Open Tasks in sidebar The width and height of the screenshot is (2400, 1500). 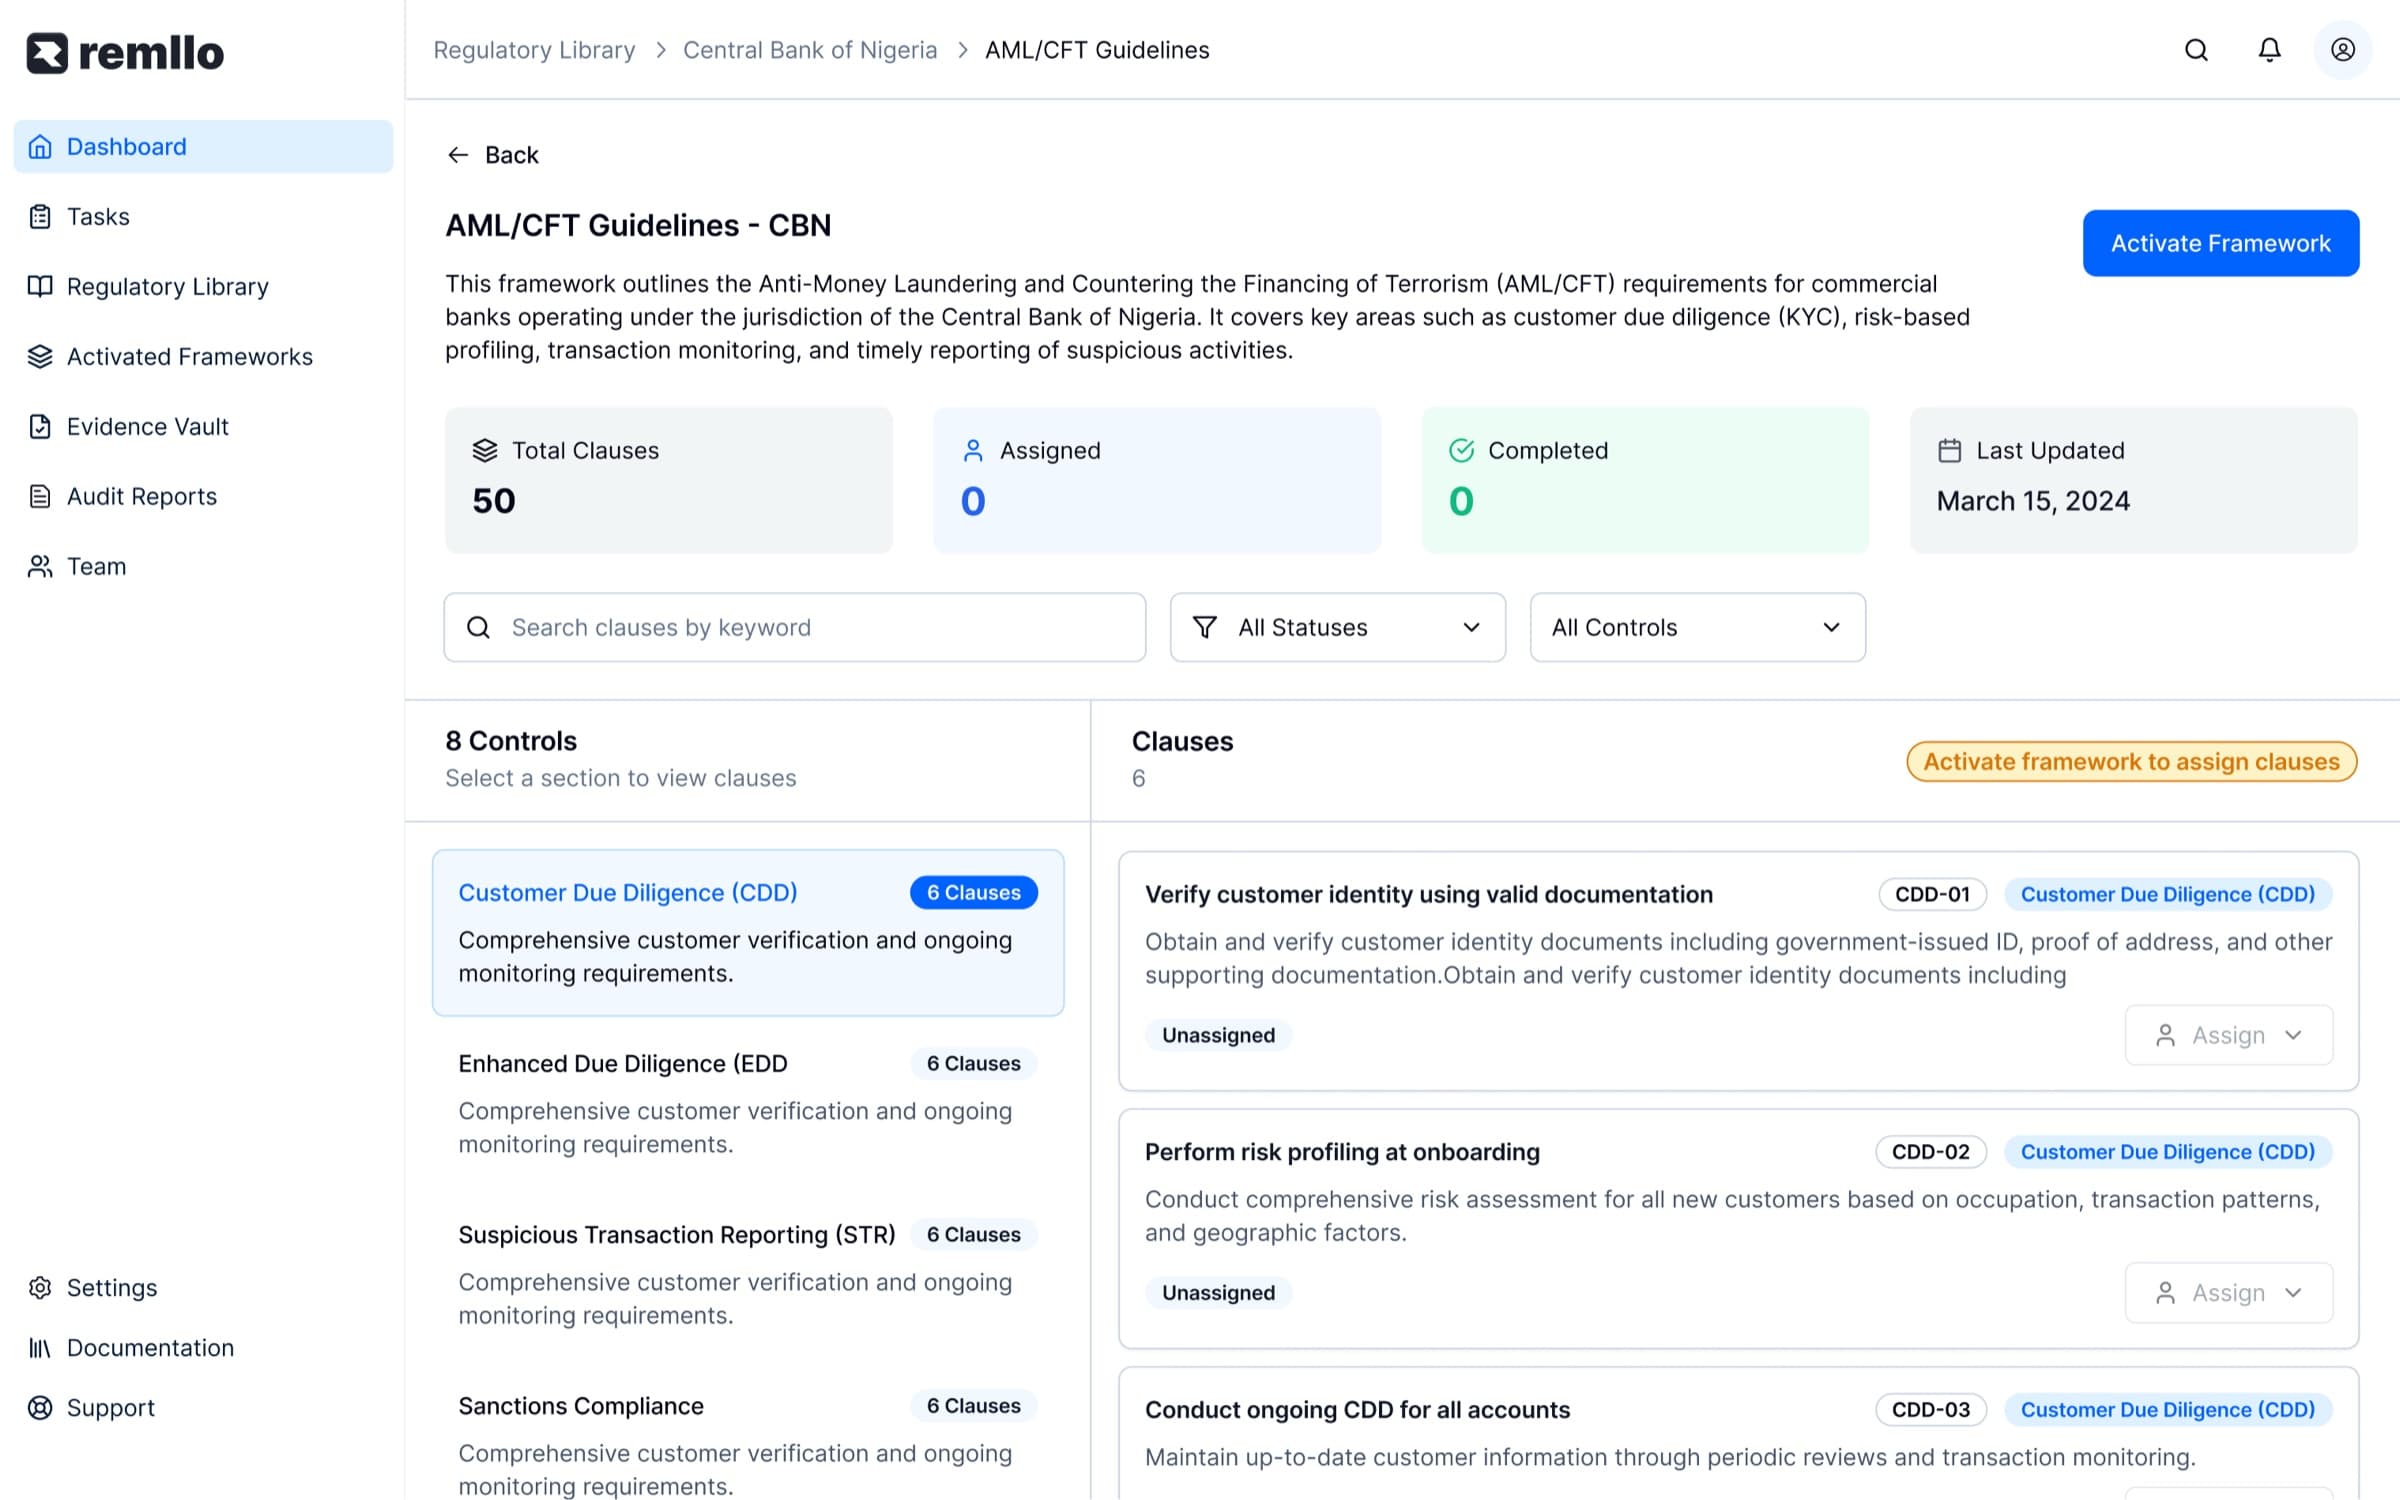coord(203,217)
